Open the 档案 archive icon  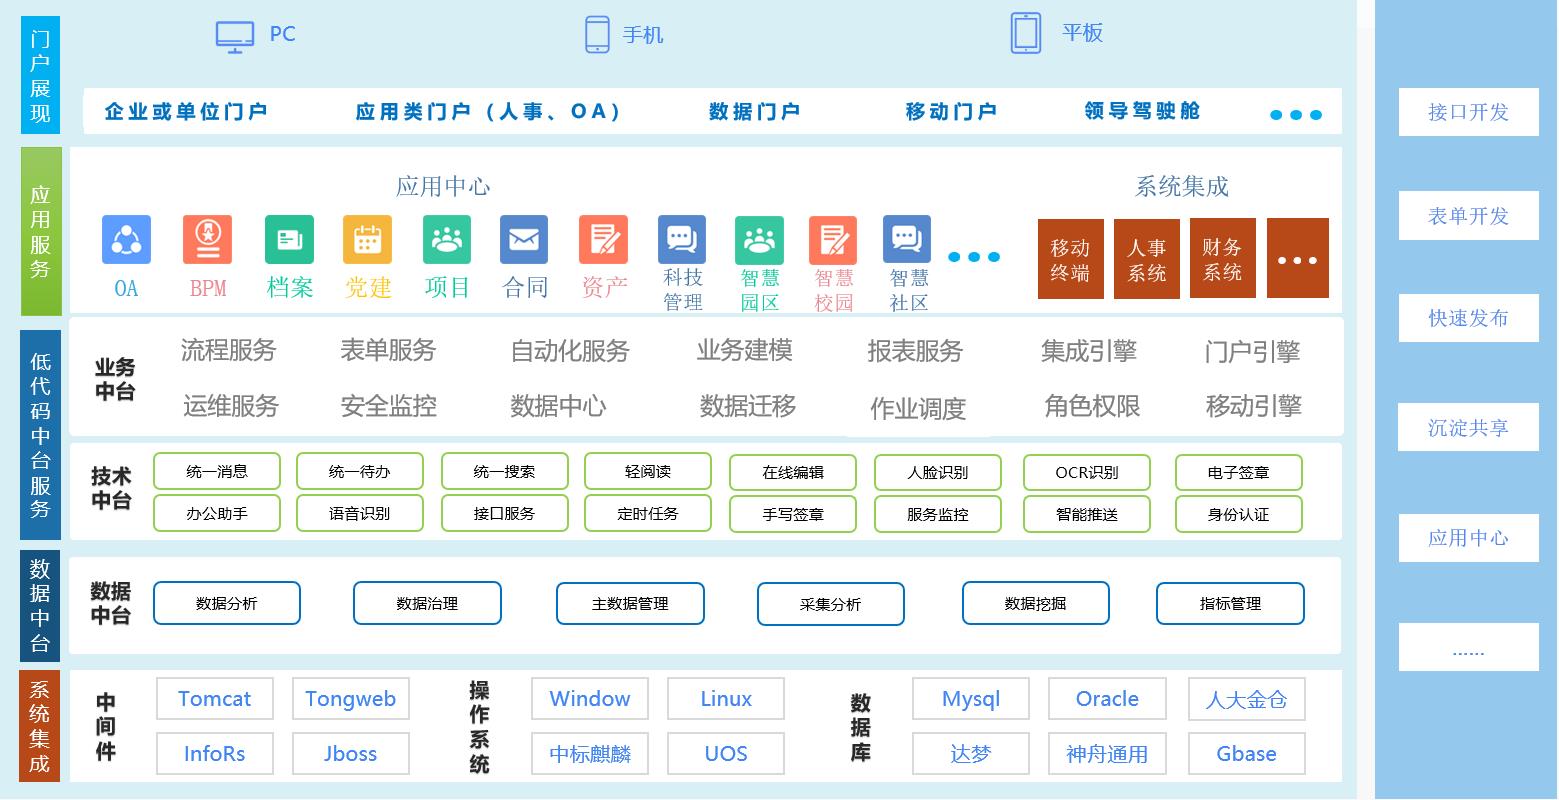point(289,240)
